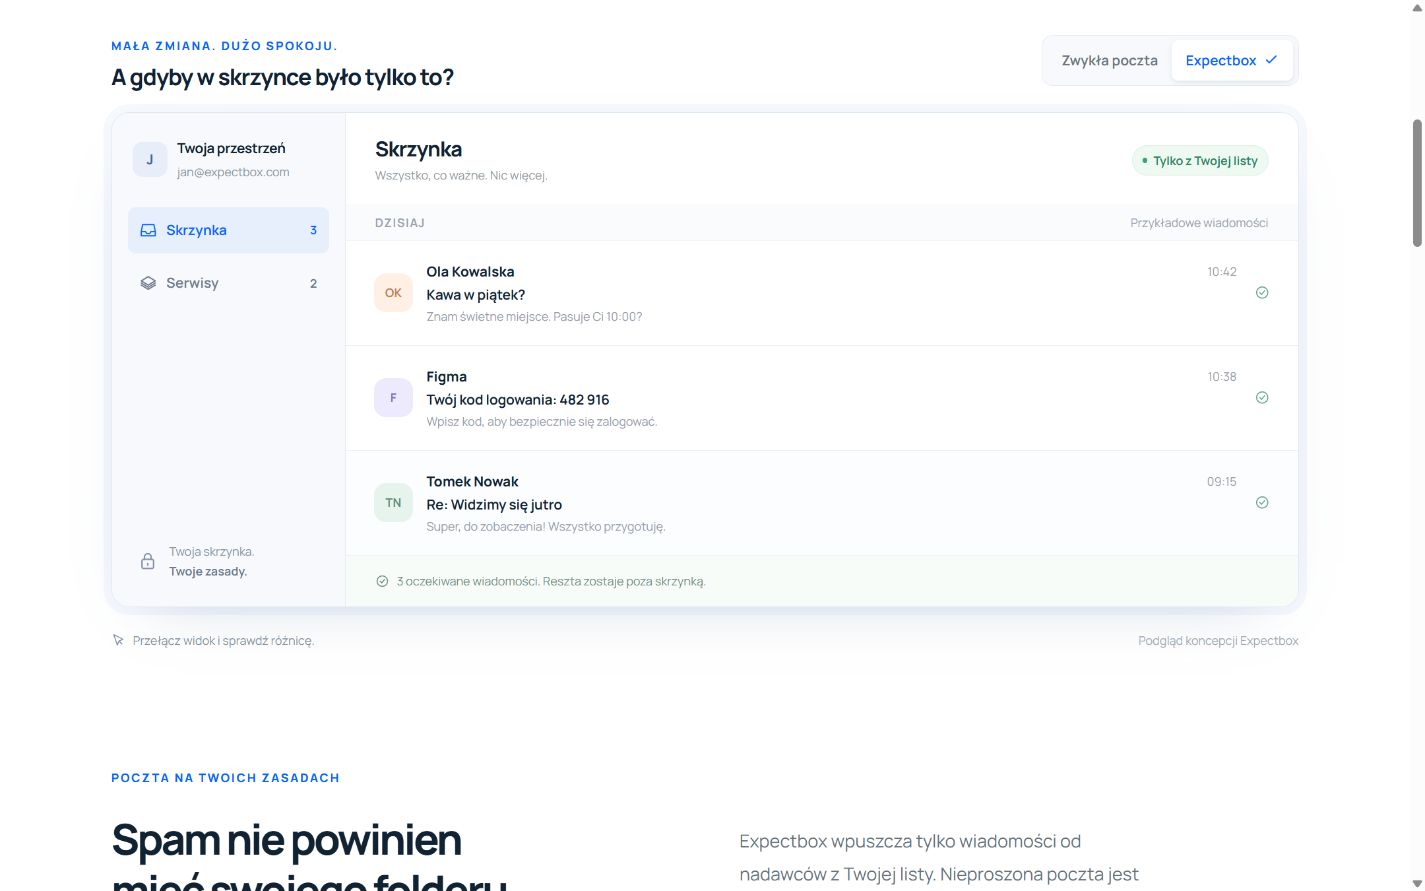
Task: Click the Serwisy count 2
Action: click(x=313, y=283)
